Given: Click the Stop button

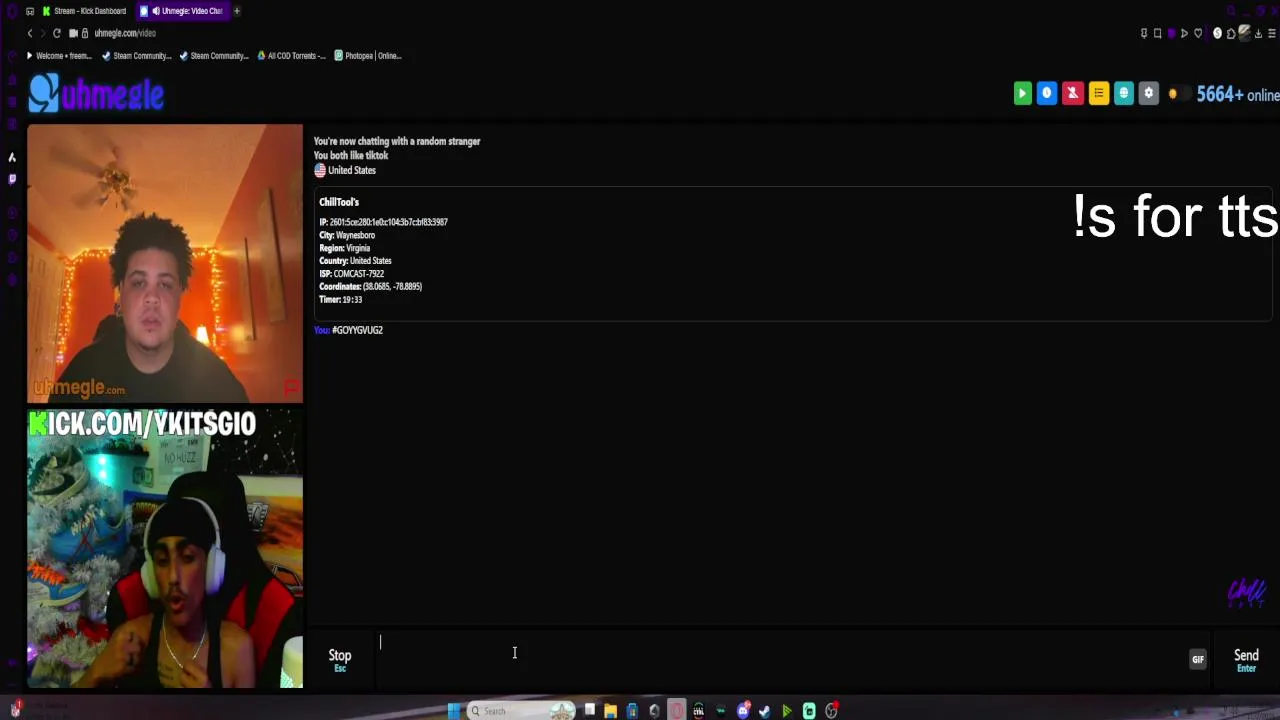Looking at the screenshot, I should tap(340, 659).
